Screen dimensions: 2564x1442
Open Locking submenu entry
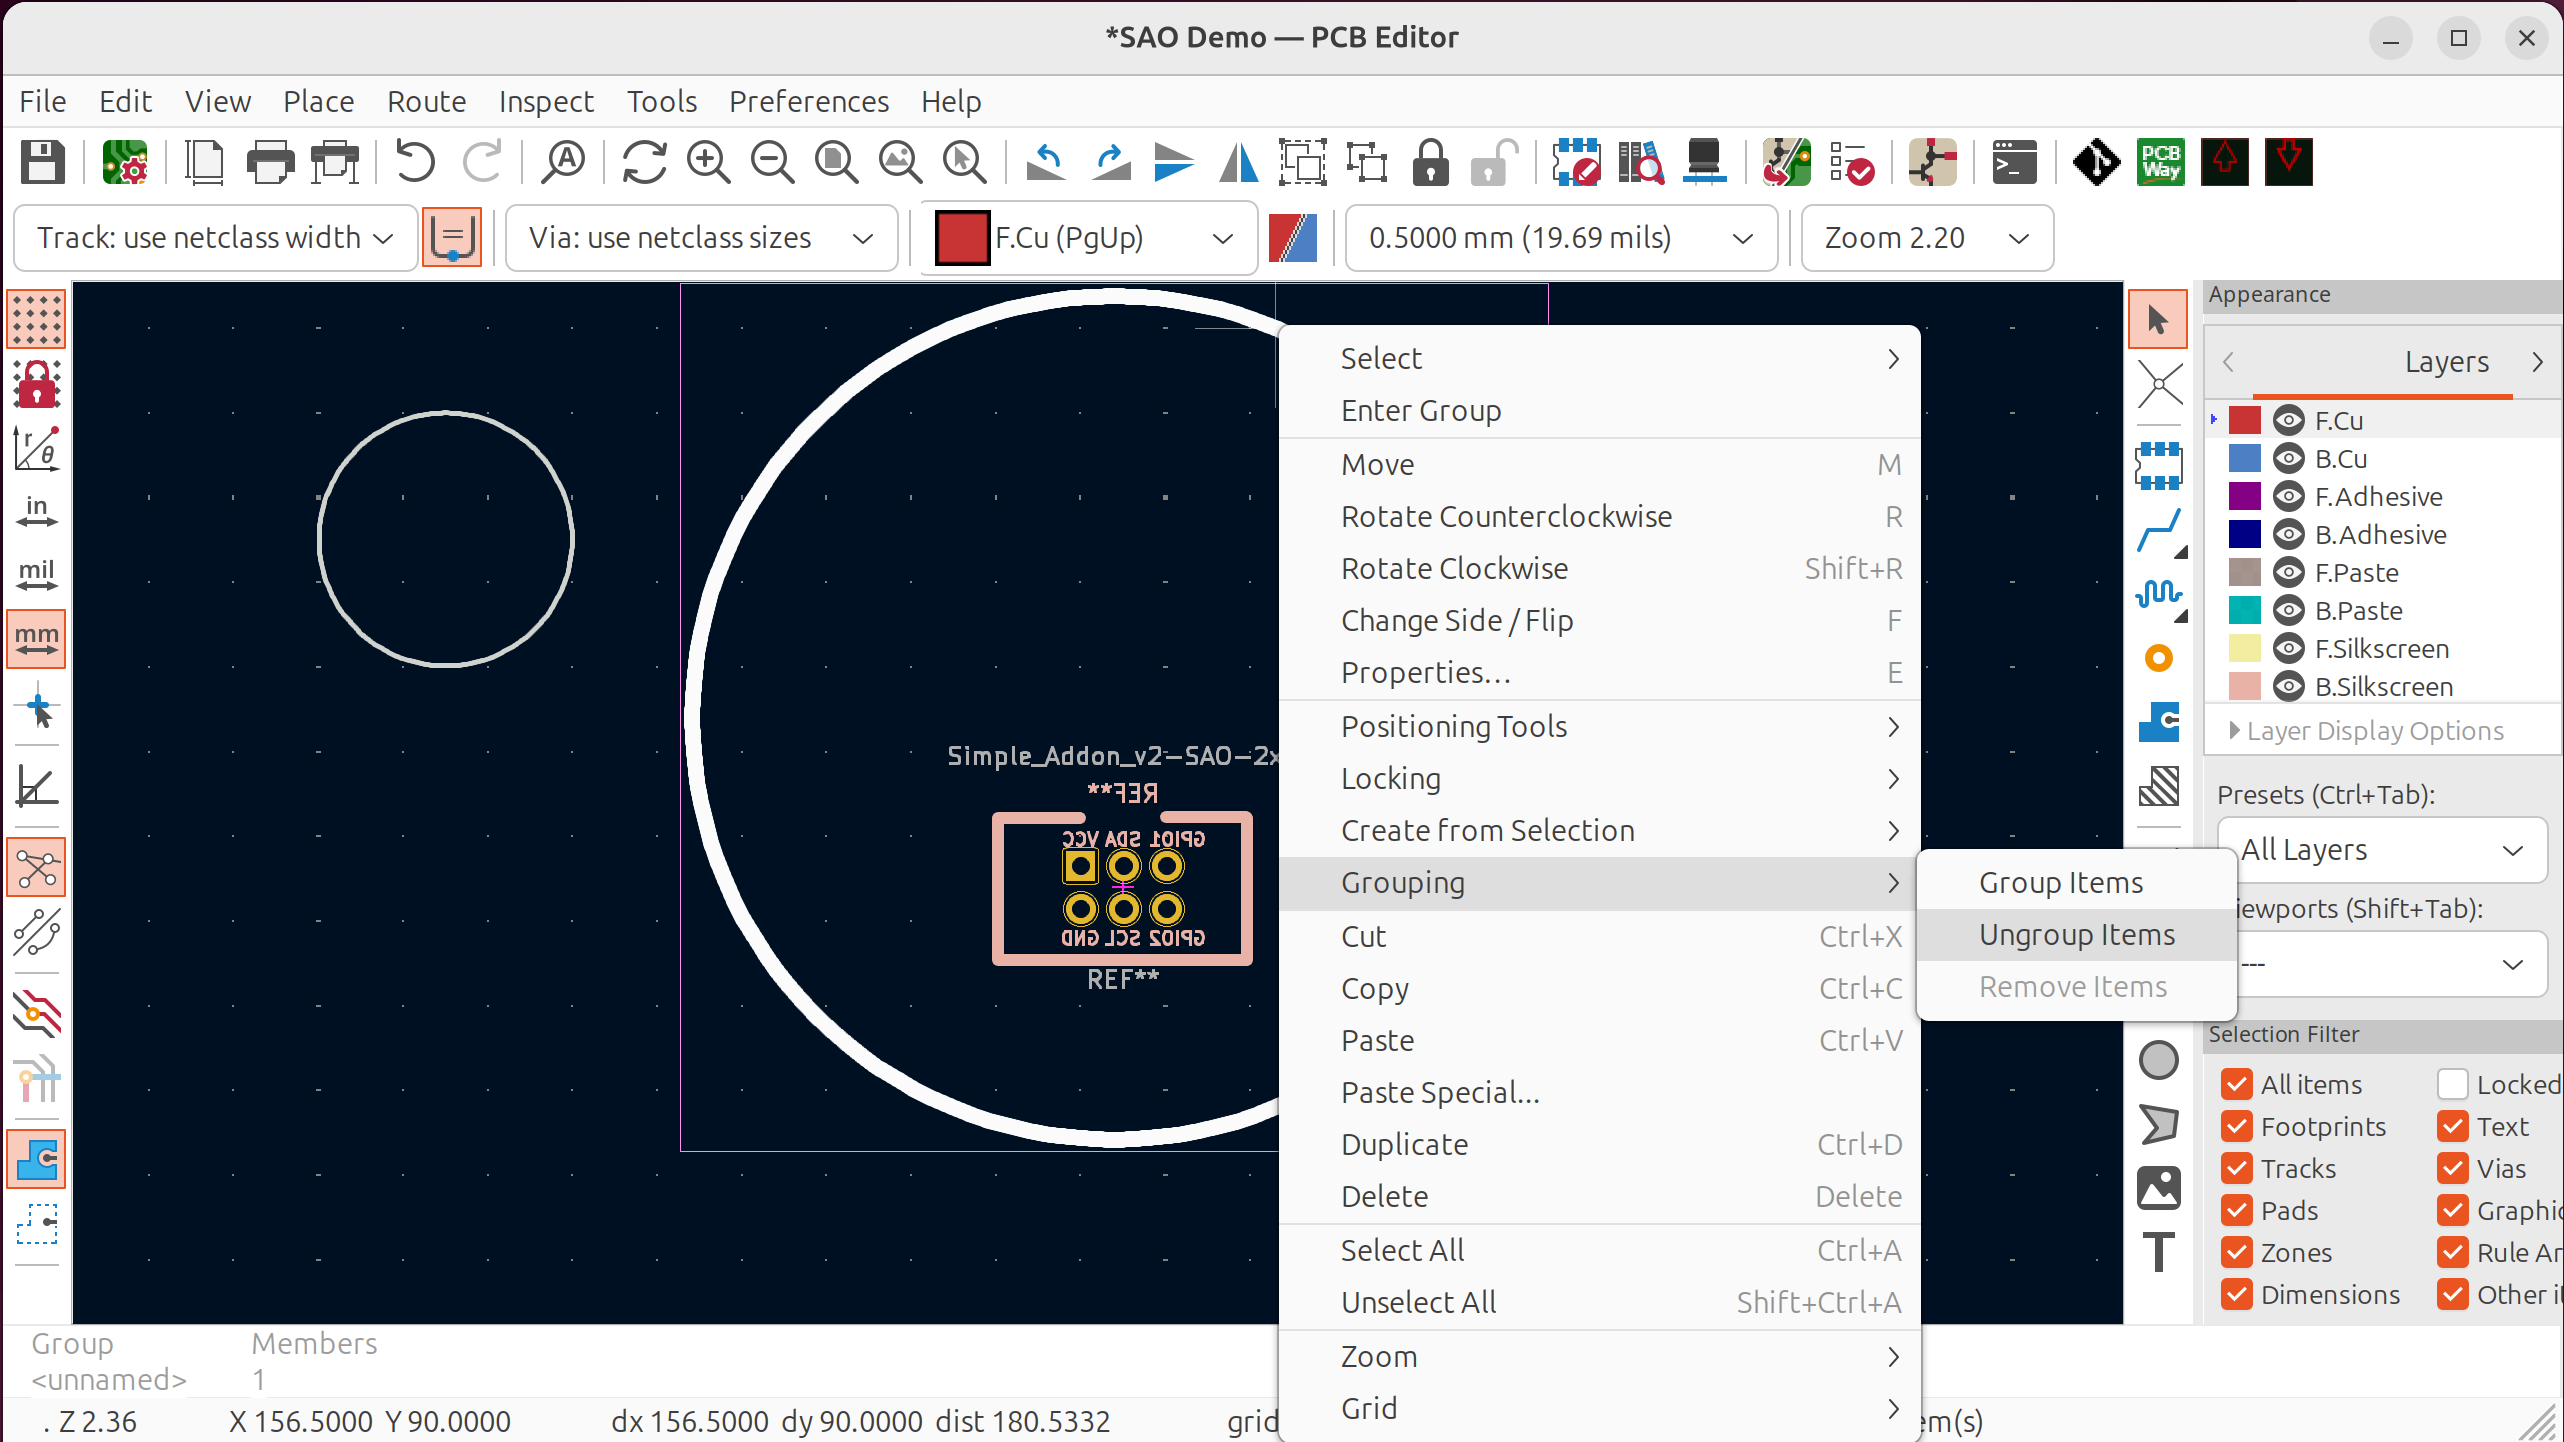(x=1599, y=779)
